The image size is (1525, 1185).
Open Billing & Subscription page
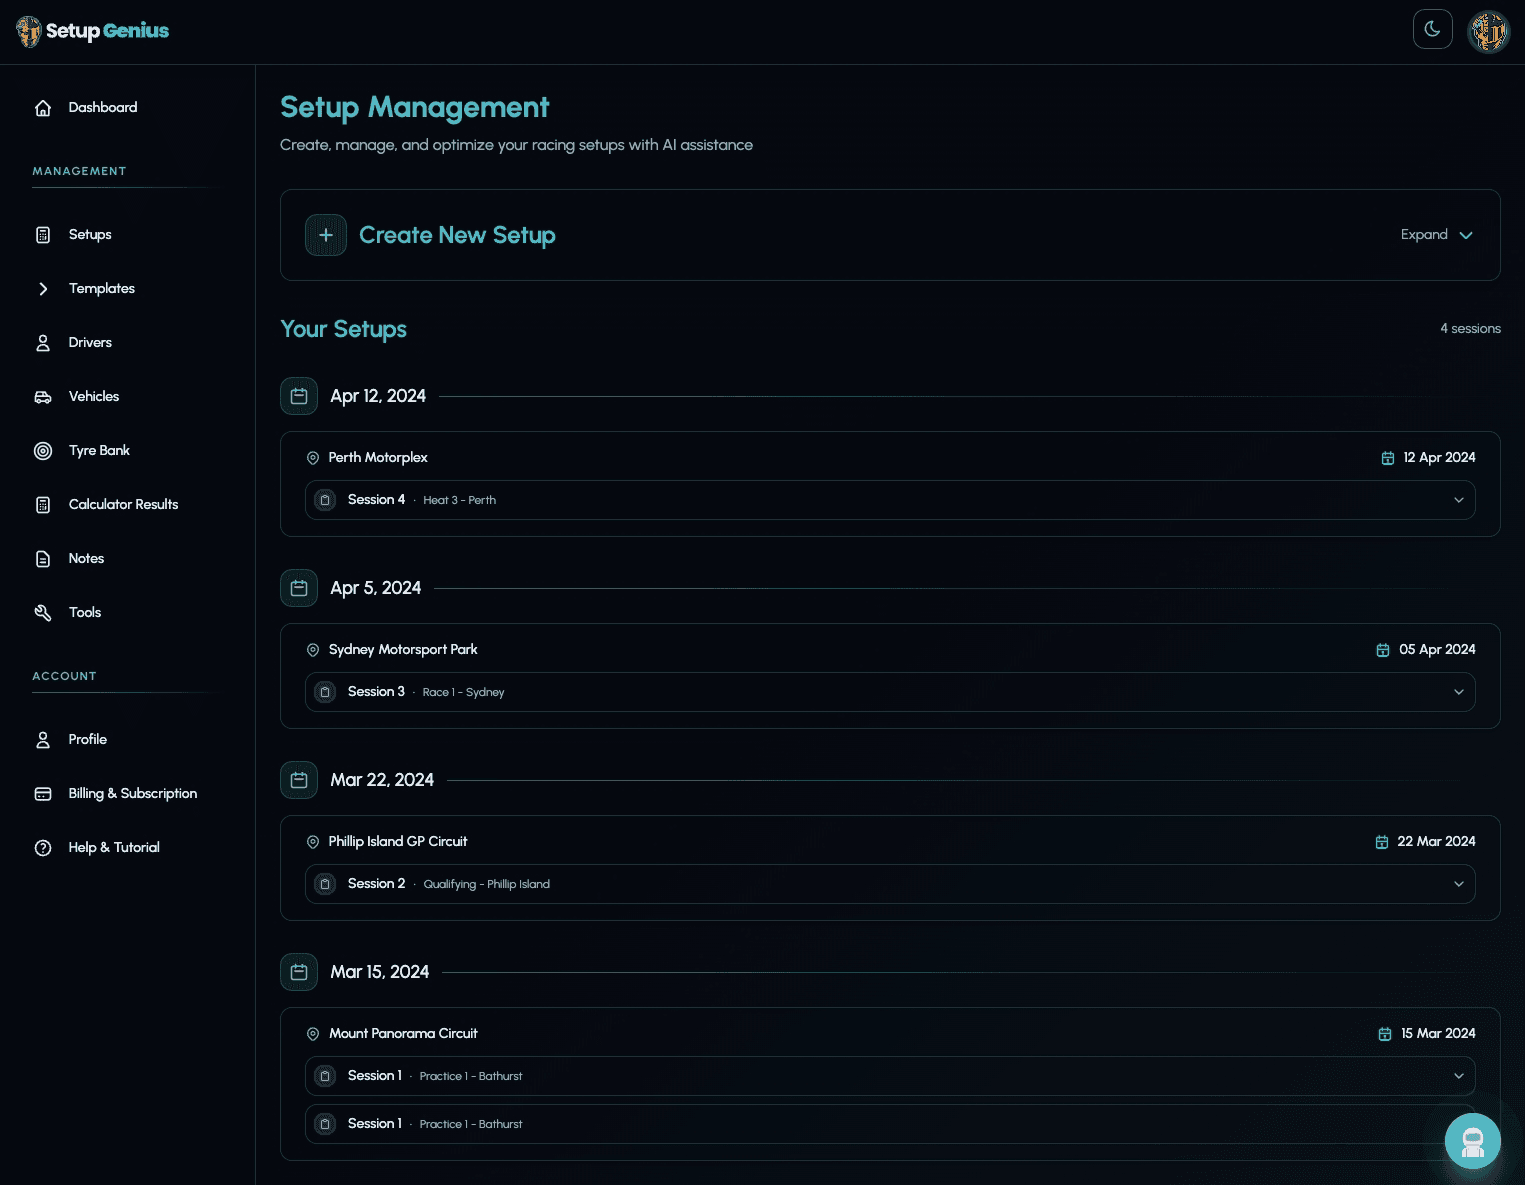point(128,794)
